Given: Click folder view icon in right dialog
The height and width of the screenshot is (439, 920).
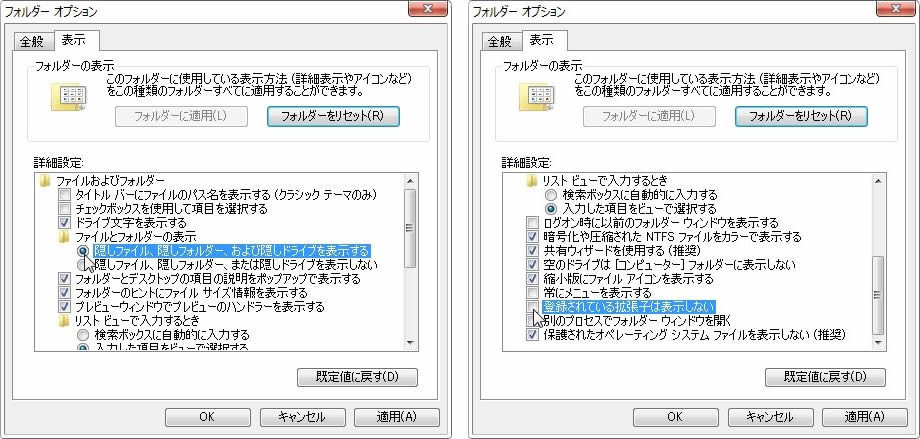Looking at the screenshot, I should pyautogui.click(x=537, y=97).
